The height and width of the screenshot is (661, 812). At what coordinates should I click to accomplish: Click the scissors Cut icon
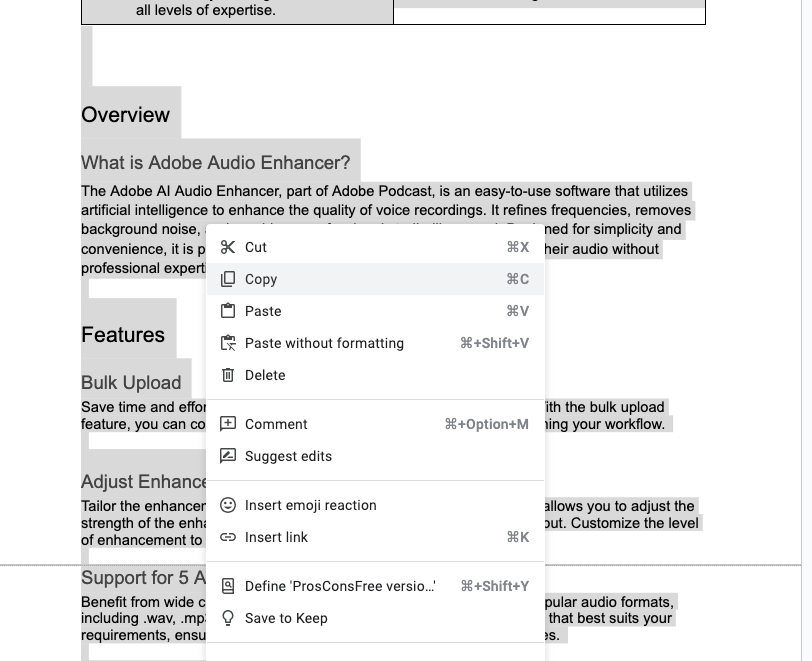(228, 247)
